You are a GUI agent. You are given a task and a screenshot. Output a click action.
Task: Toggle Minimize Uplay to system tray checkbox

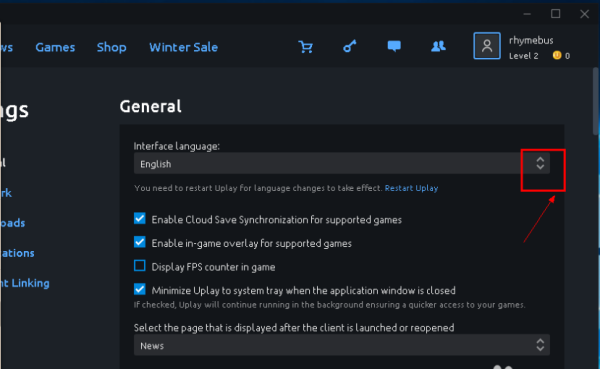pyautogui.click(x=140, y=289)
